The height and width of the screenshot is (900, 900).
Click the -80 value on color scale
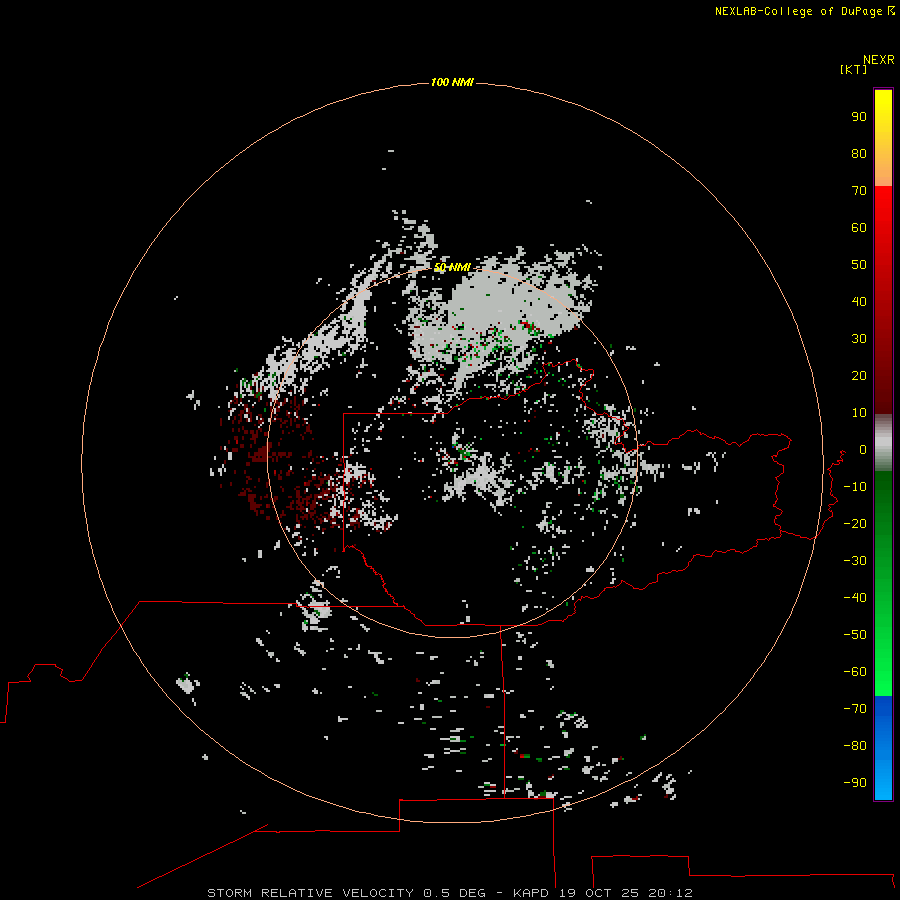(x=855, y=746)
